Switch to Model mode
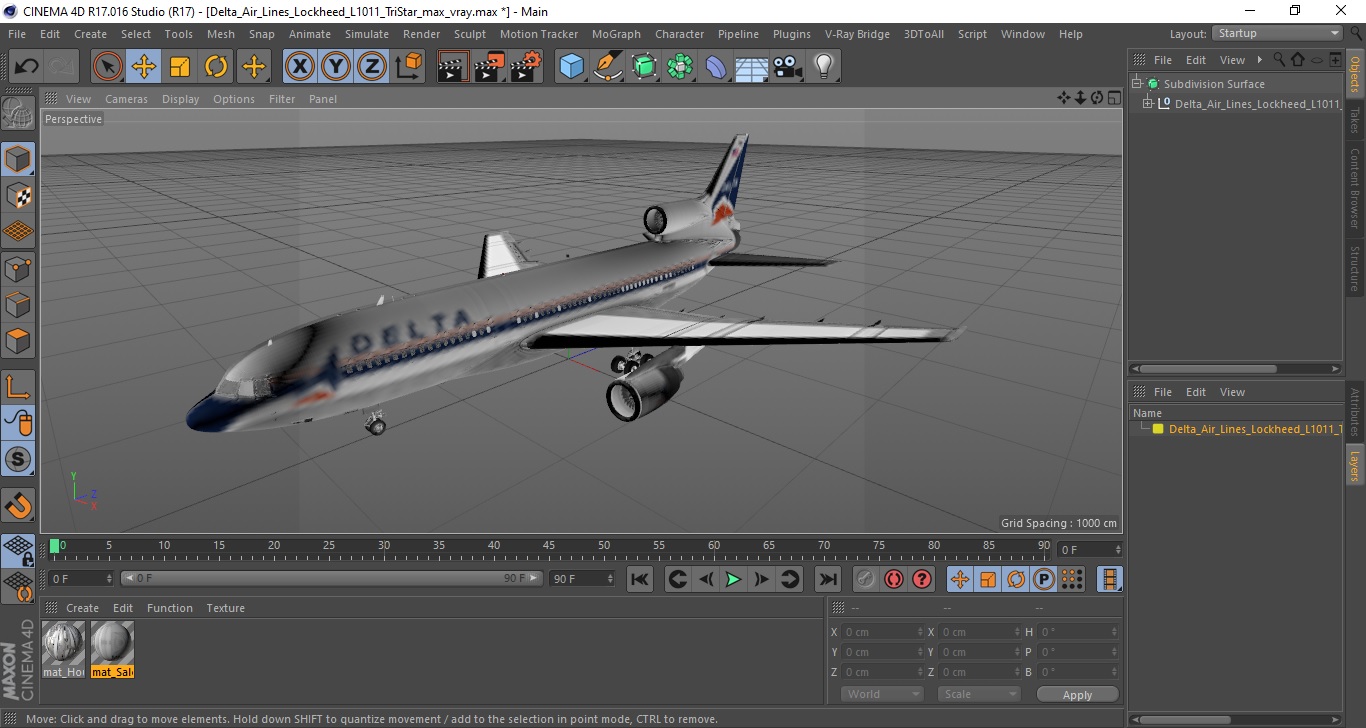Viewport: 1366px width, 728px height. pyautogui.click(x=18, y=159)
